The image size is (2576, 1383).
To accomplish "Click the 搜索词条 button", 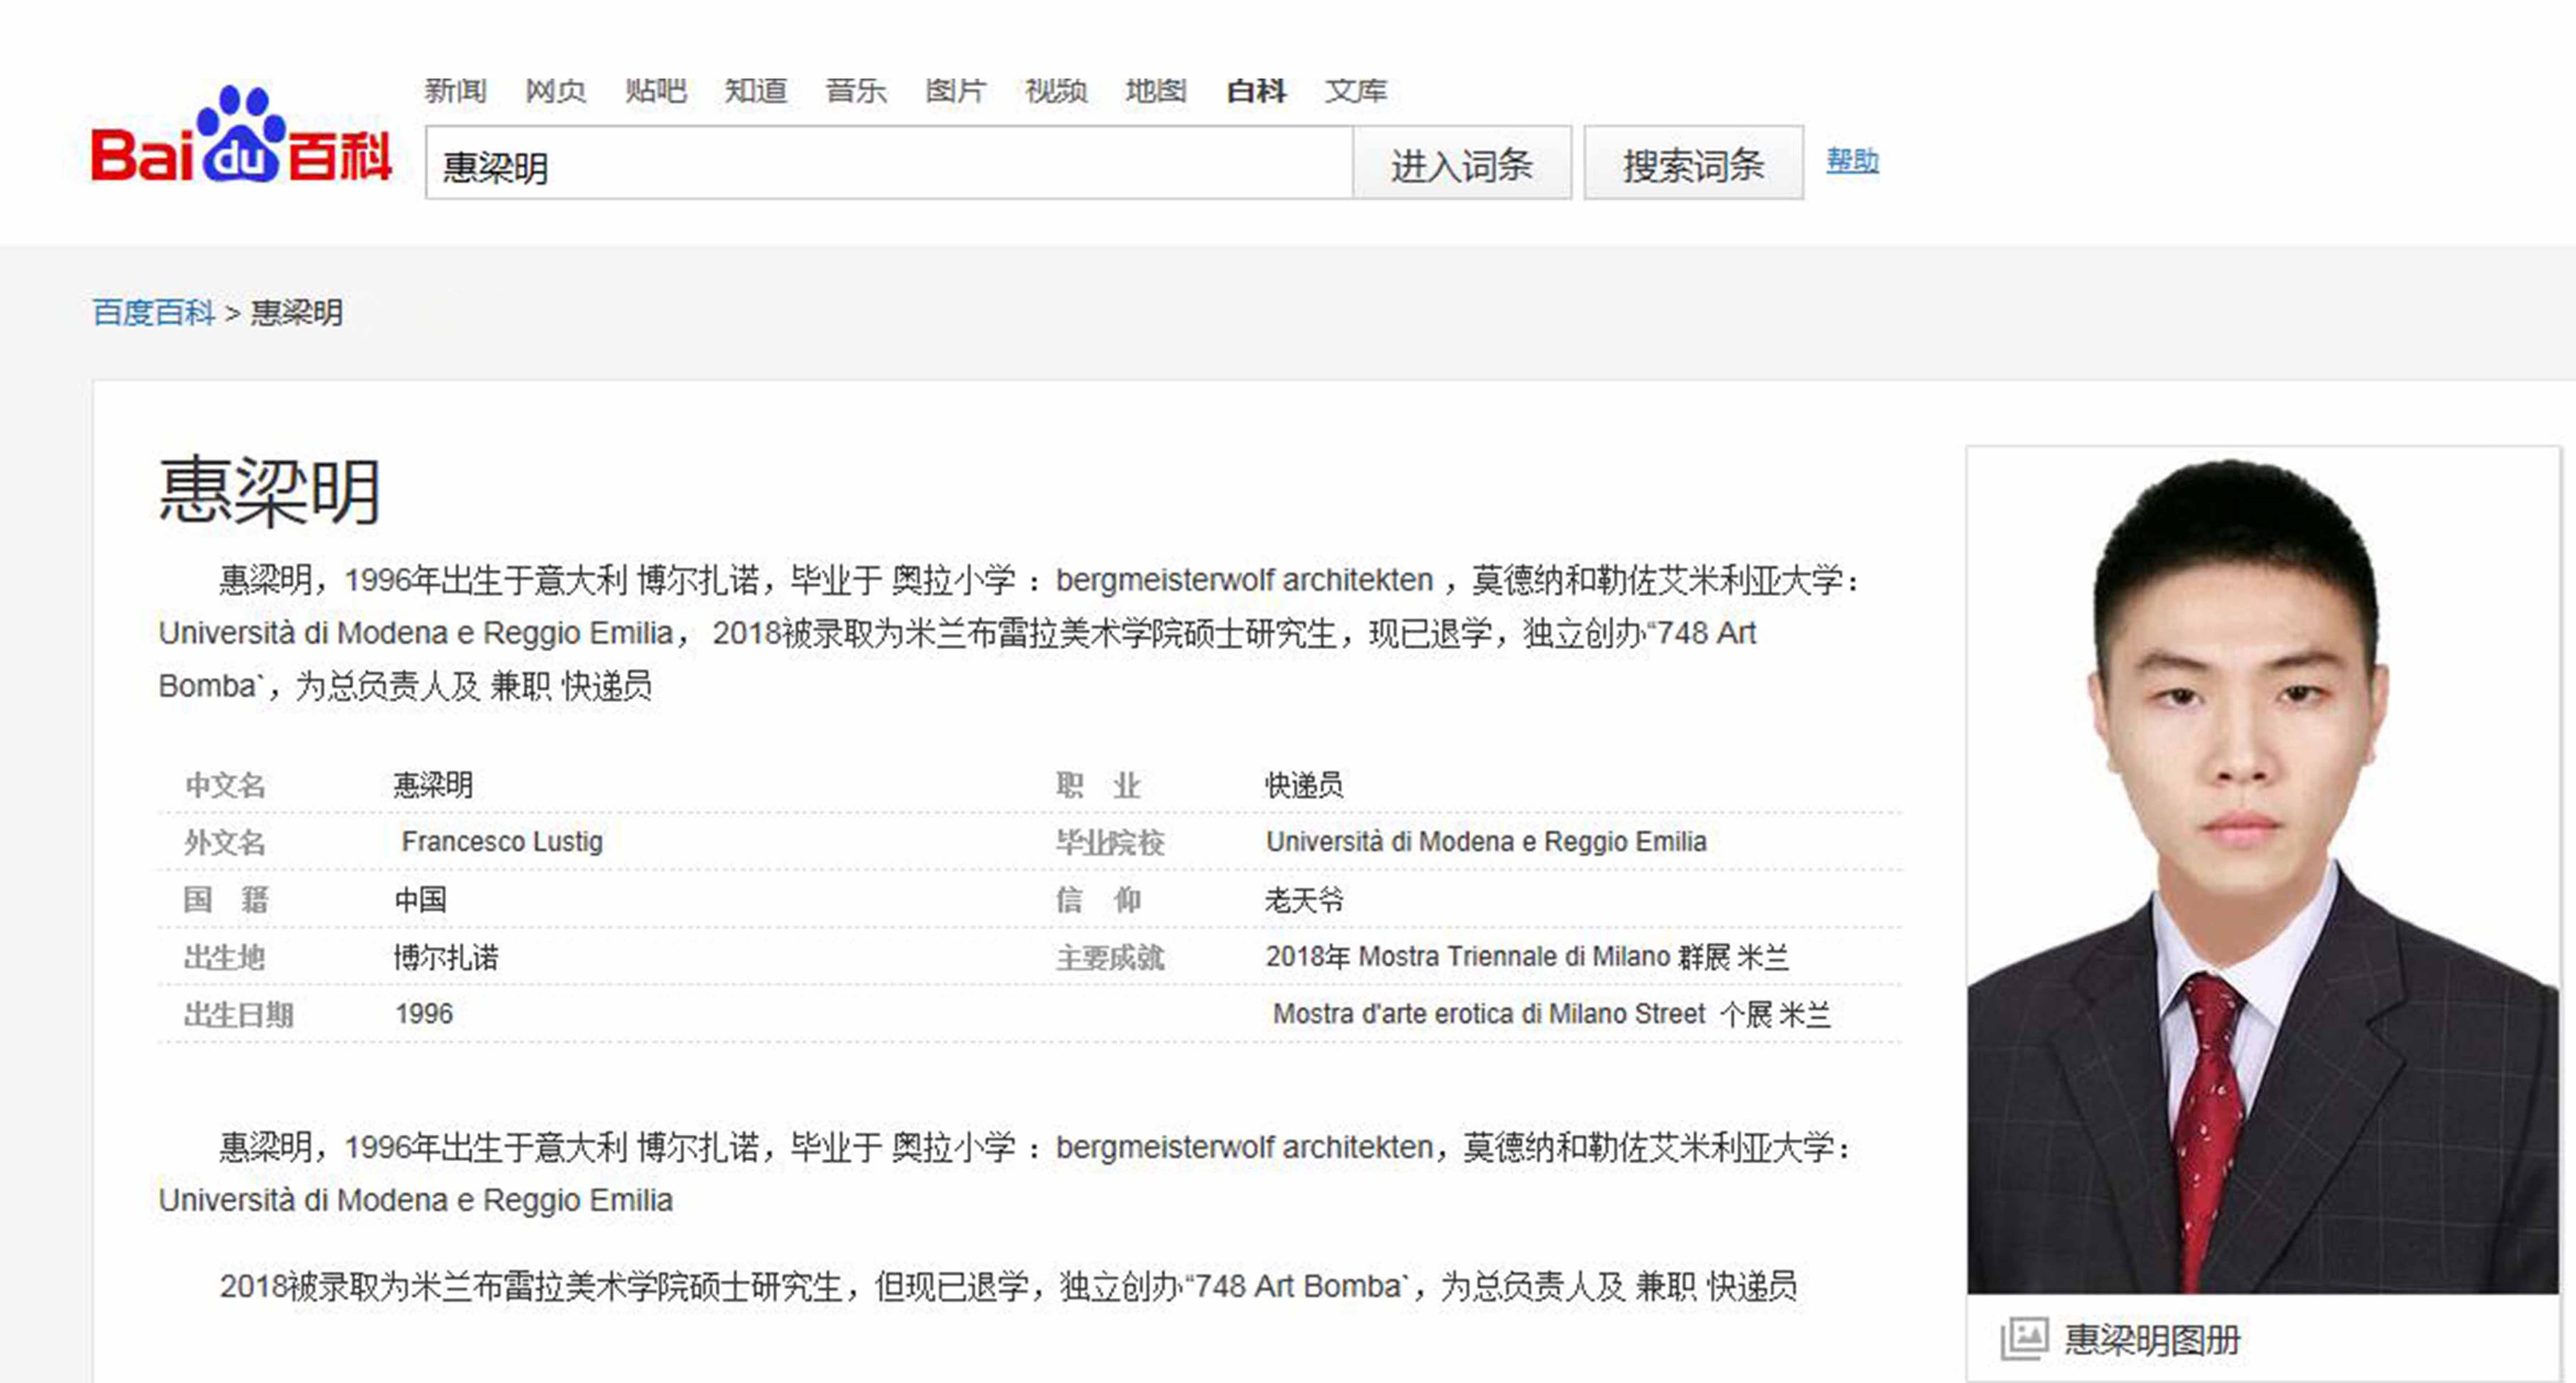I will tap(1694, 163).
